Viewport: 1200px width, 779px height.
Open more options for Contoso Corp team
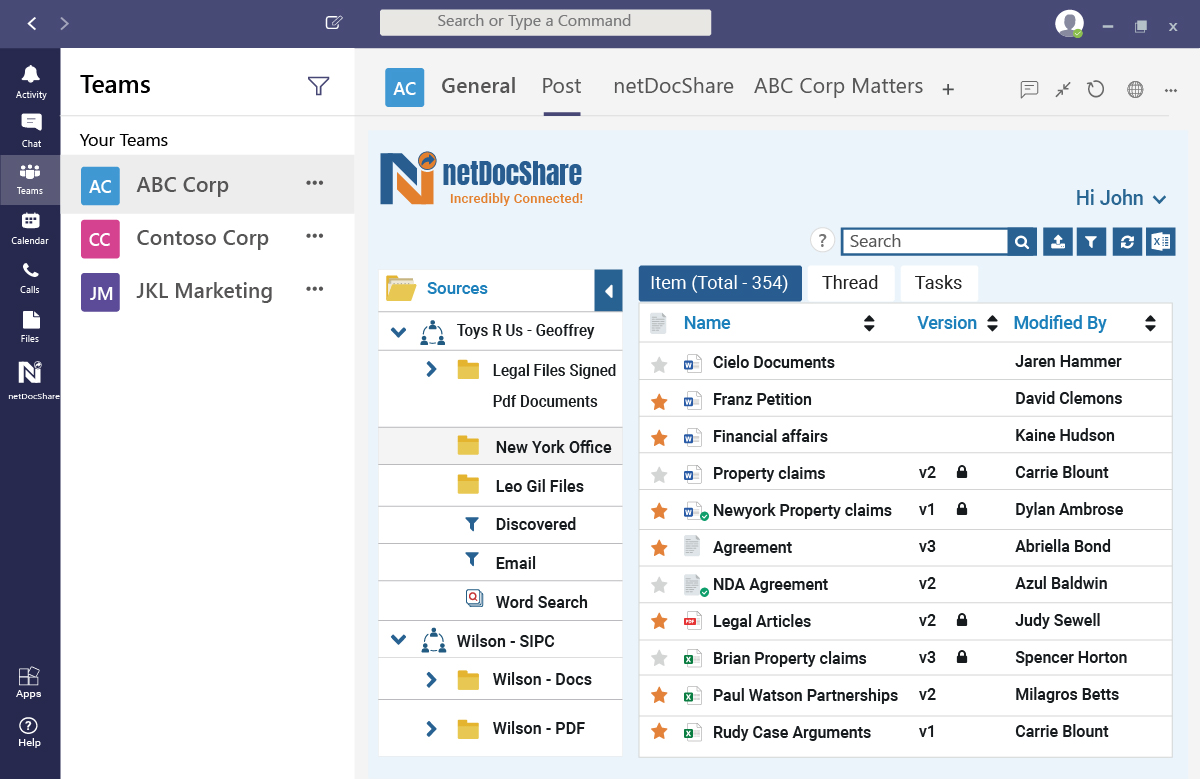(x=315, y=236)
